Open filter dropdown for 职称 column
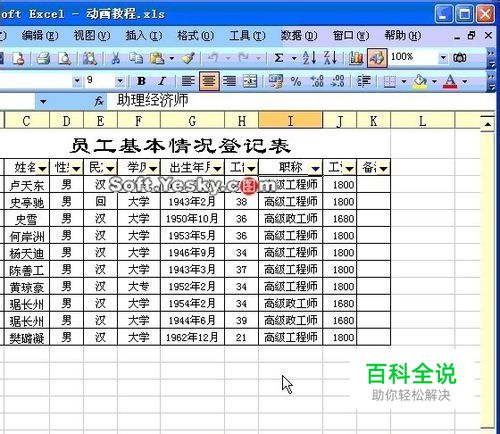This screenshot has width=500, height=434. point(315,169)
